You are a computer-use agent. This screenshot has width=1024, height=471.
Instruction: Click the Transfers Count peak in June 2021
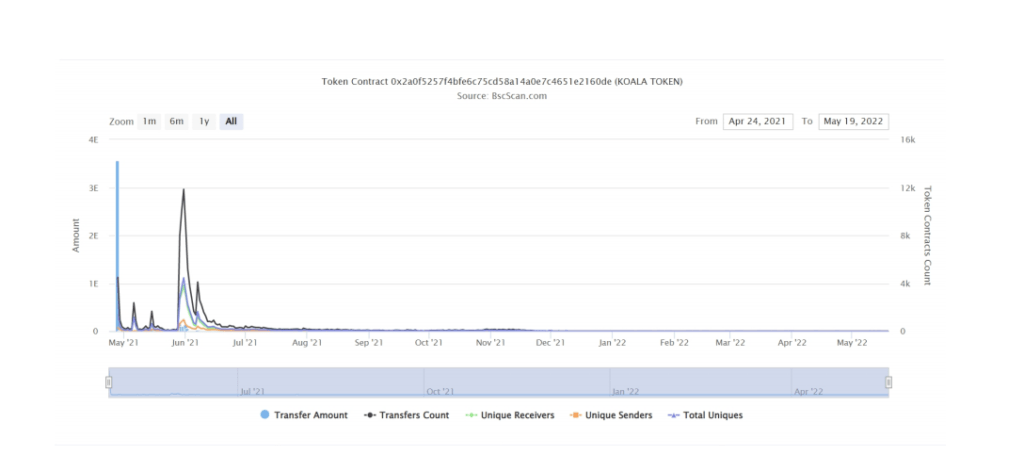pos(184,189)
